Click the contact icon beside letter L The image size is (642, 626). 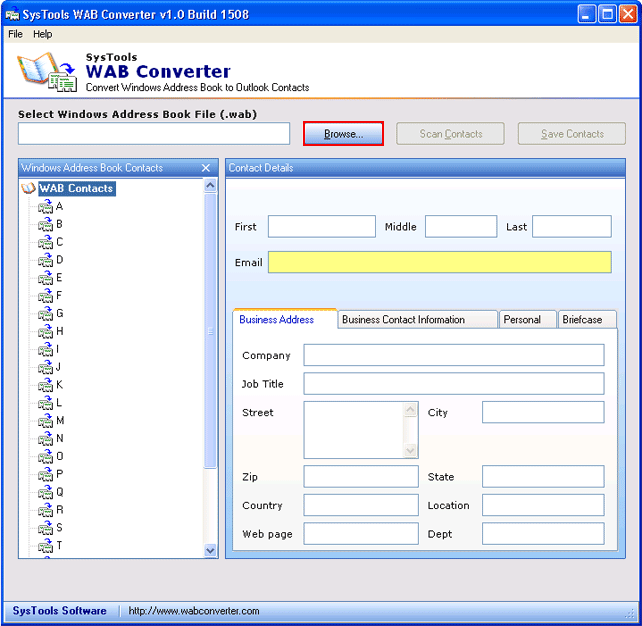[x=45, y=403]
